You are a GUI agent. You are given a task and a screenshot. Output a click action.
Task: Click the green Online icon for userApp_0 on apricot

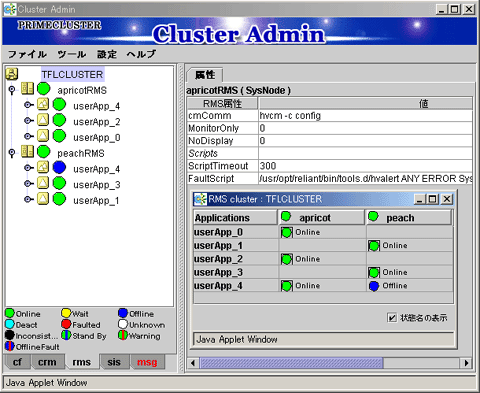[287, 232]
